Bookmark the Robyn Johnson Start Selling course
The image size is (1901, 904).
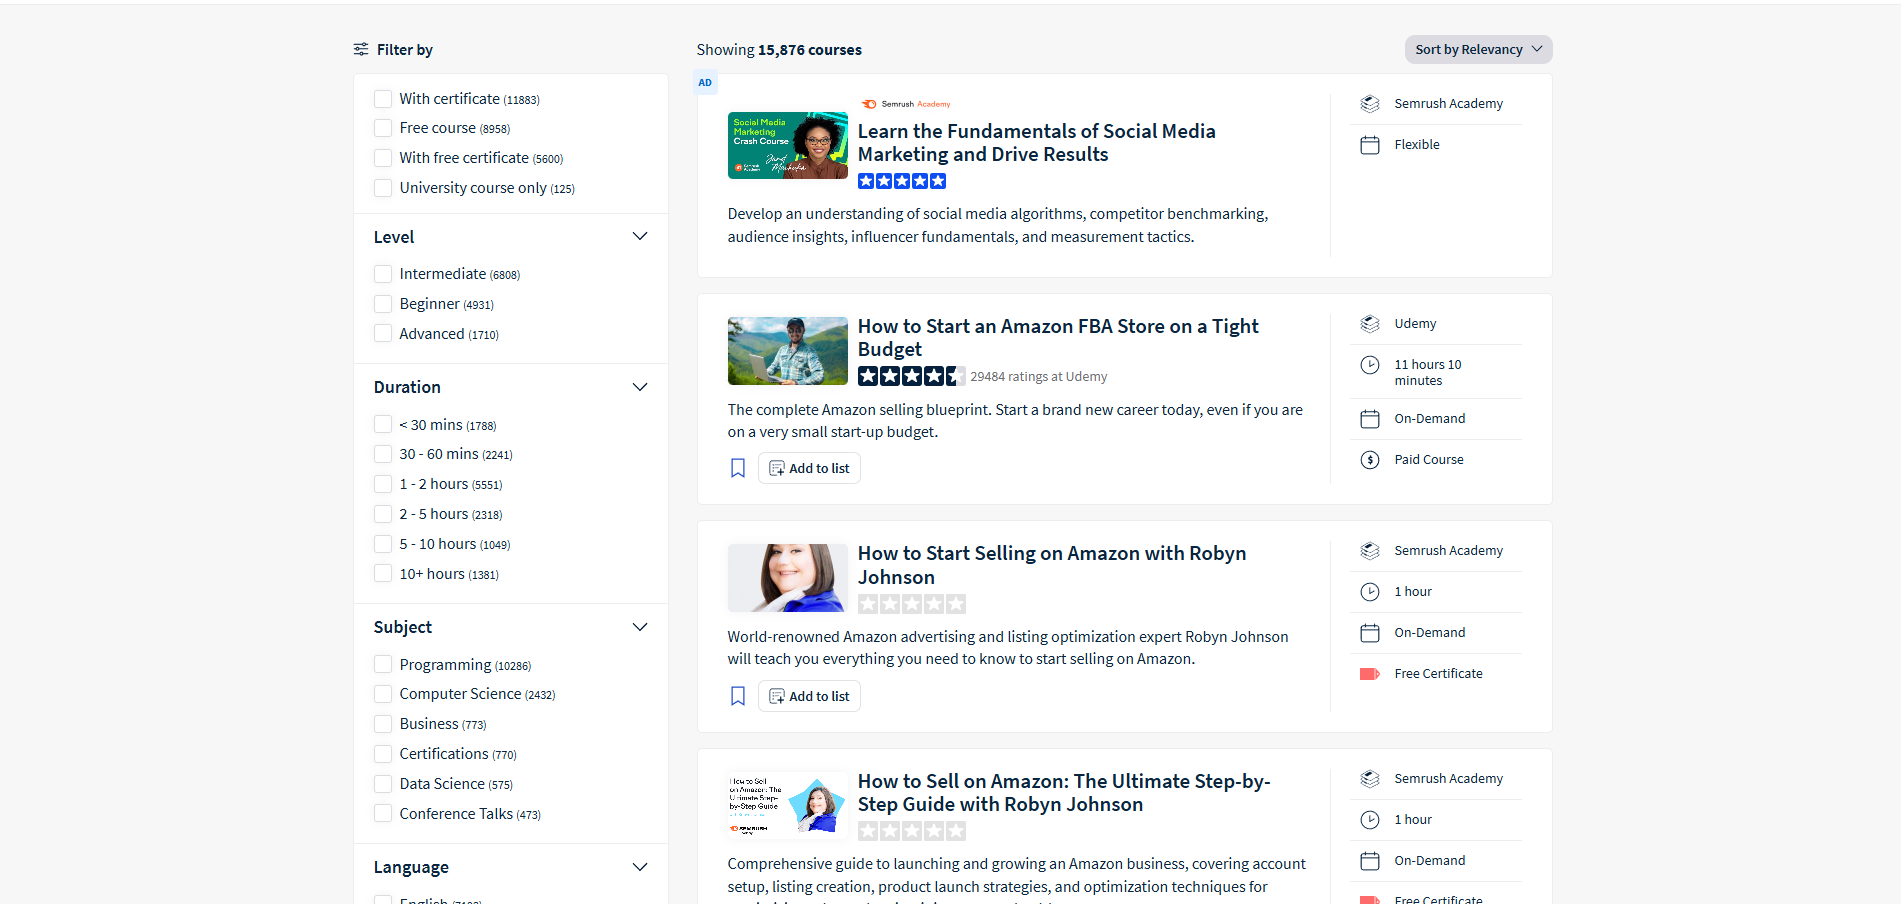[738, 696]
